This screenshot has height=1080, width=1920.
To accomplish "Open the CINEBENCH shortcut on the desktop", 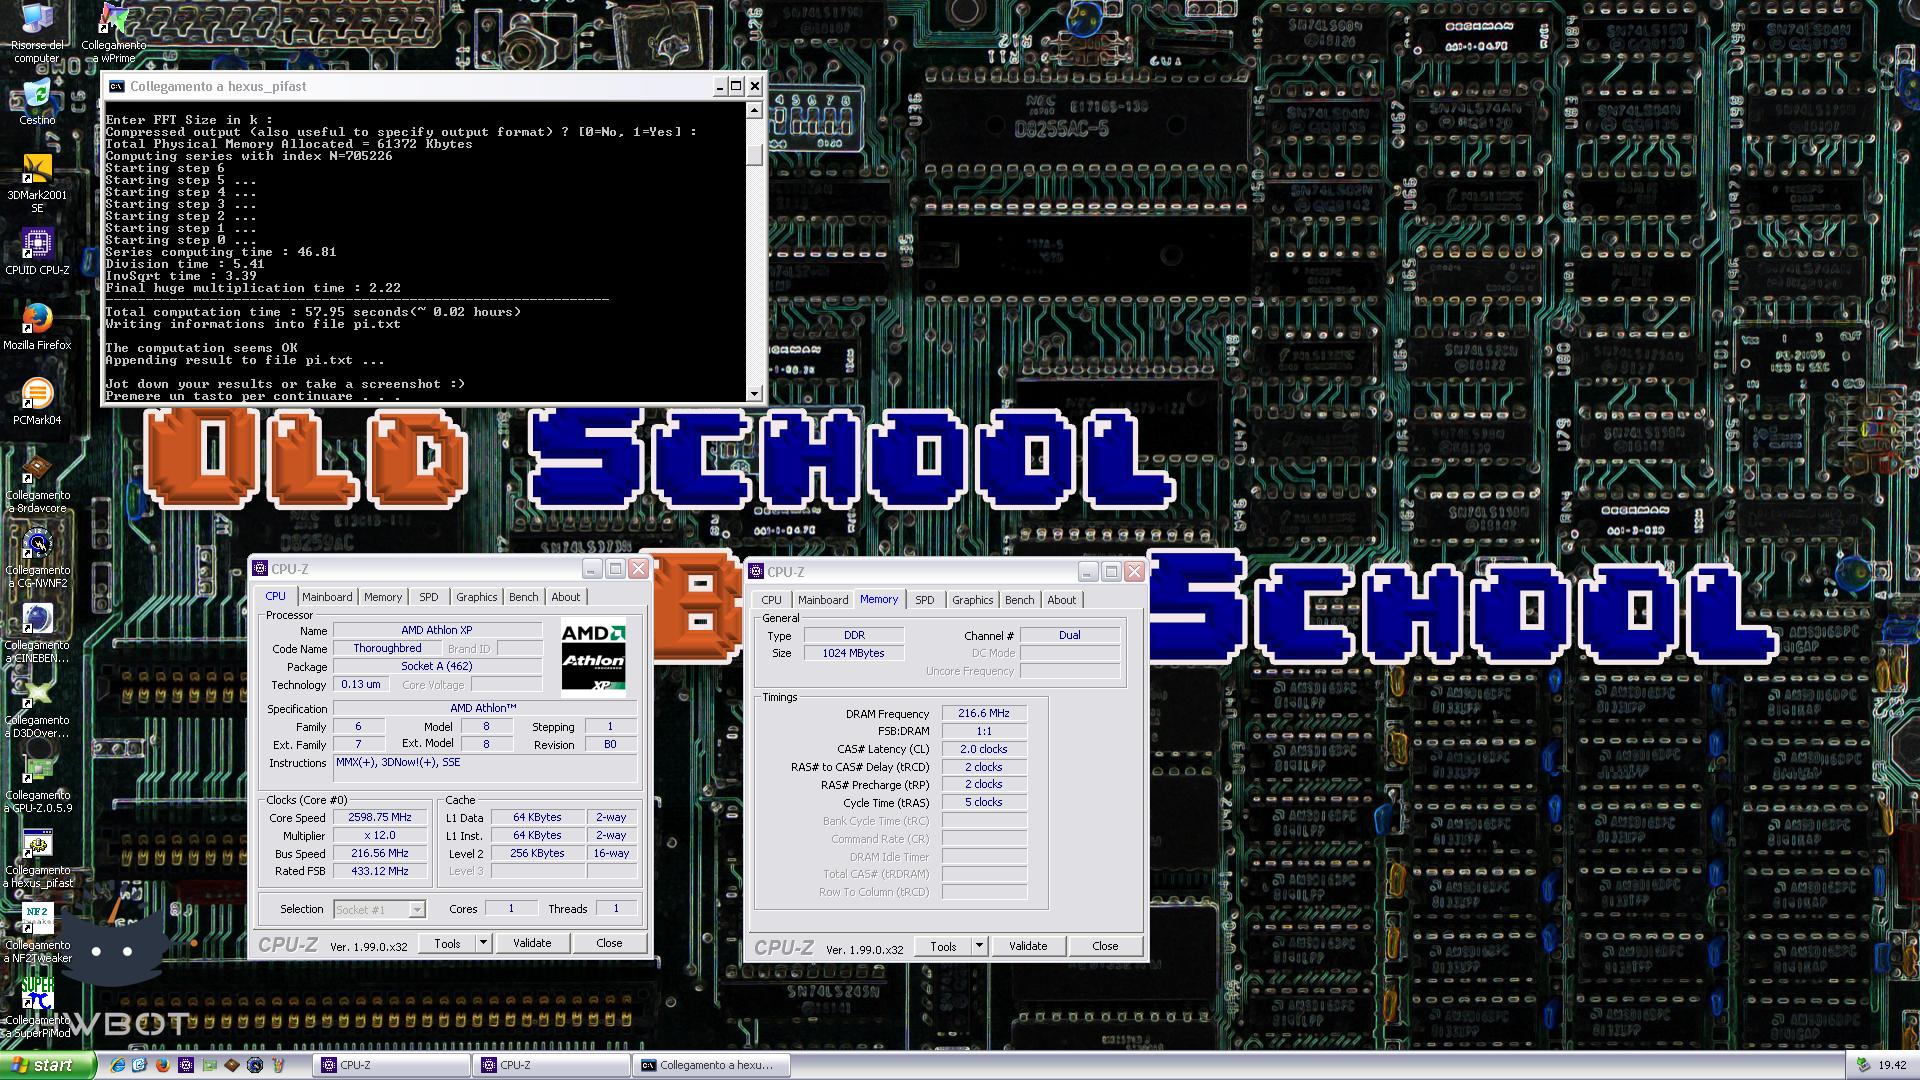I will [x=37, y=634].
